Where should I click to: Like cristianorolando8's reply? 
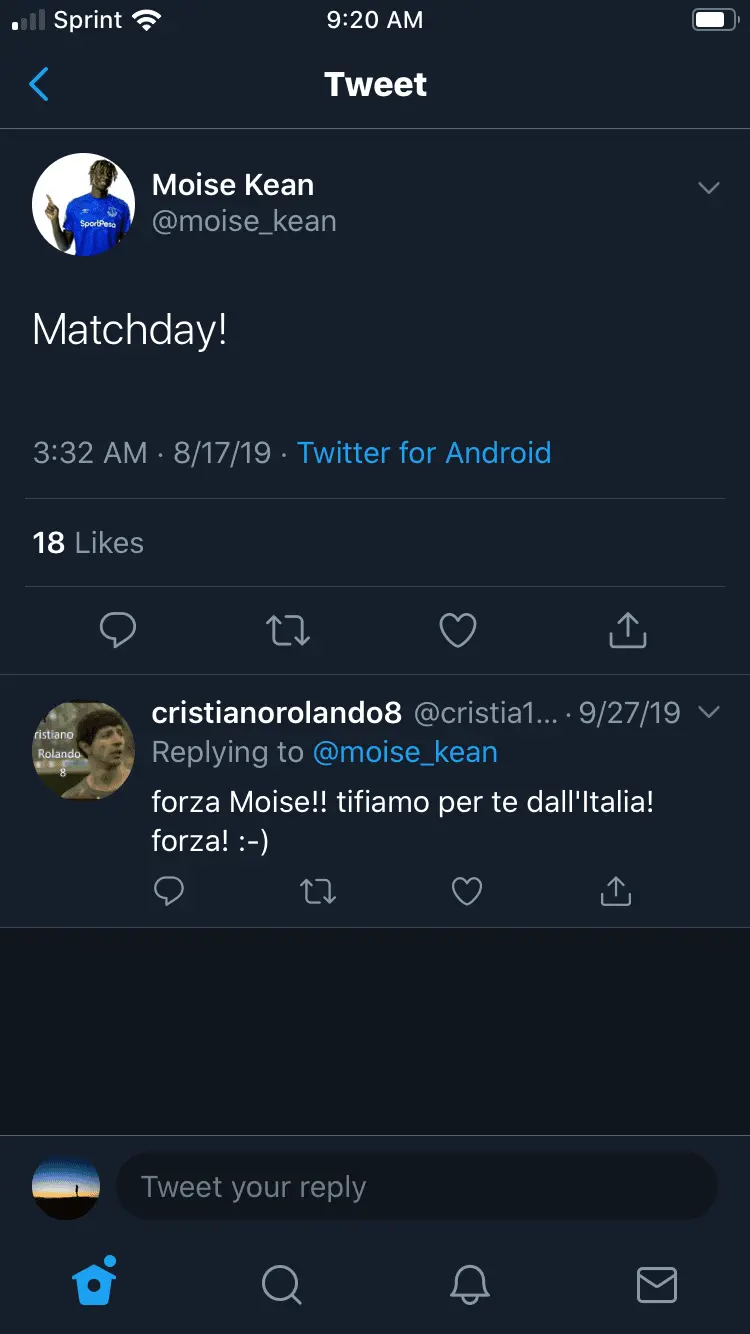(467, 890)
